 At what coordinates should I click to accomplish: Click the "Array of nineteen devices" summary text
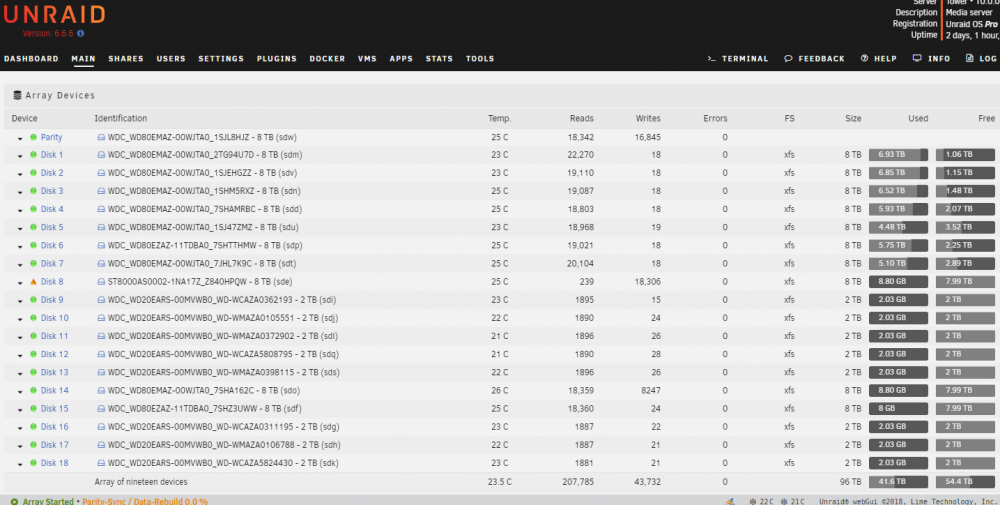click(141, 482)
